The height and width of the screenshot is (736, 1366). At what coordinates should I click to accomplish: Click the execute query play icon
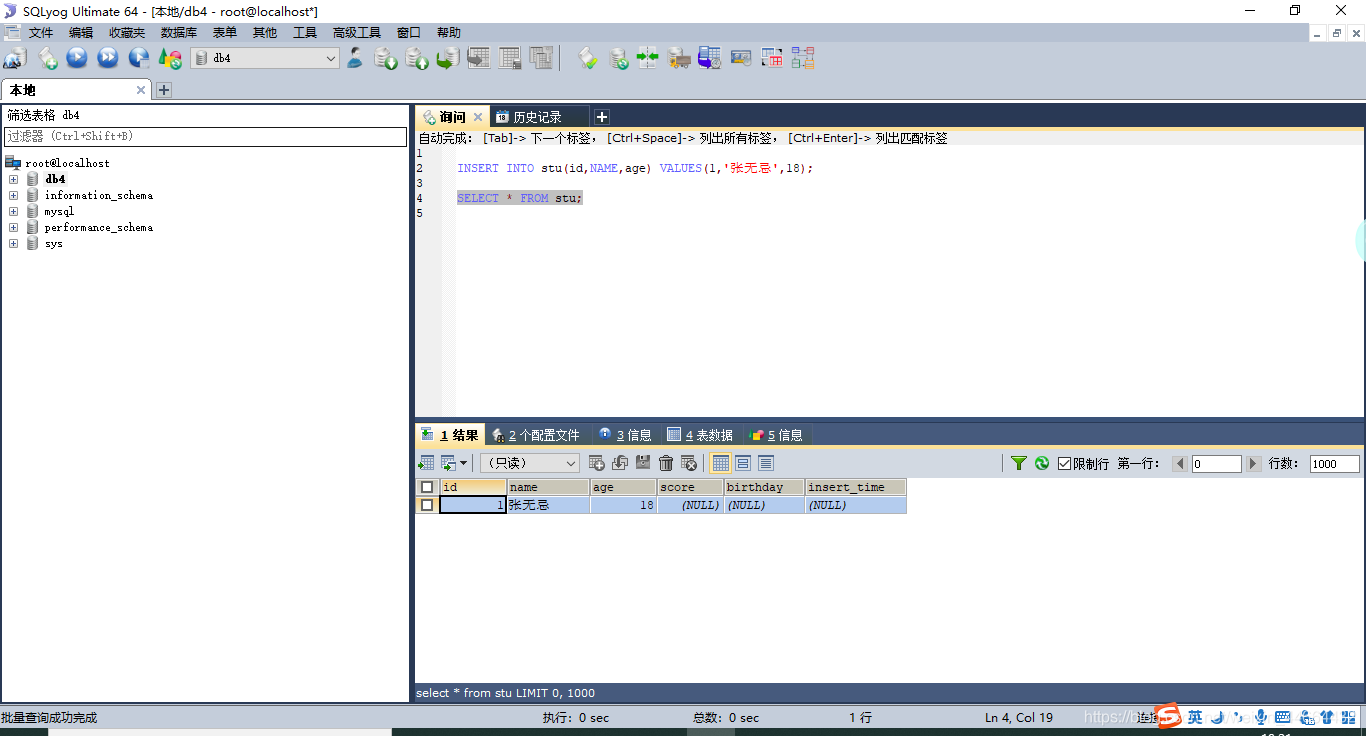point(77,58)
